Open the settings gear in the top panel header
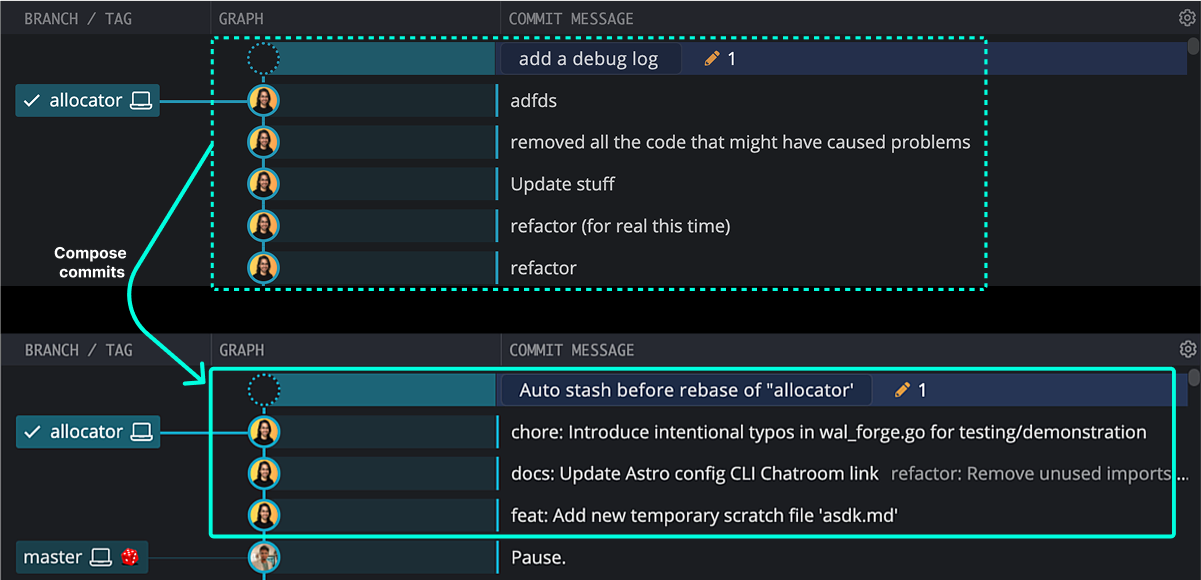 point(1185,17)
